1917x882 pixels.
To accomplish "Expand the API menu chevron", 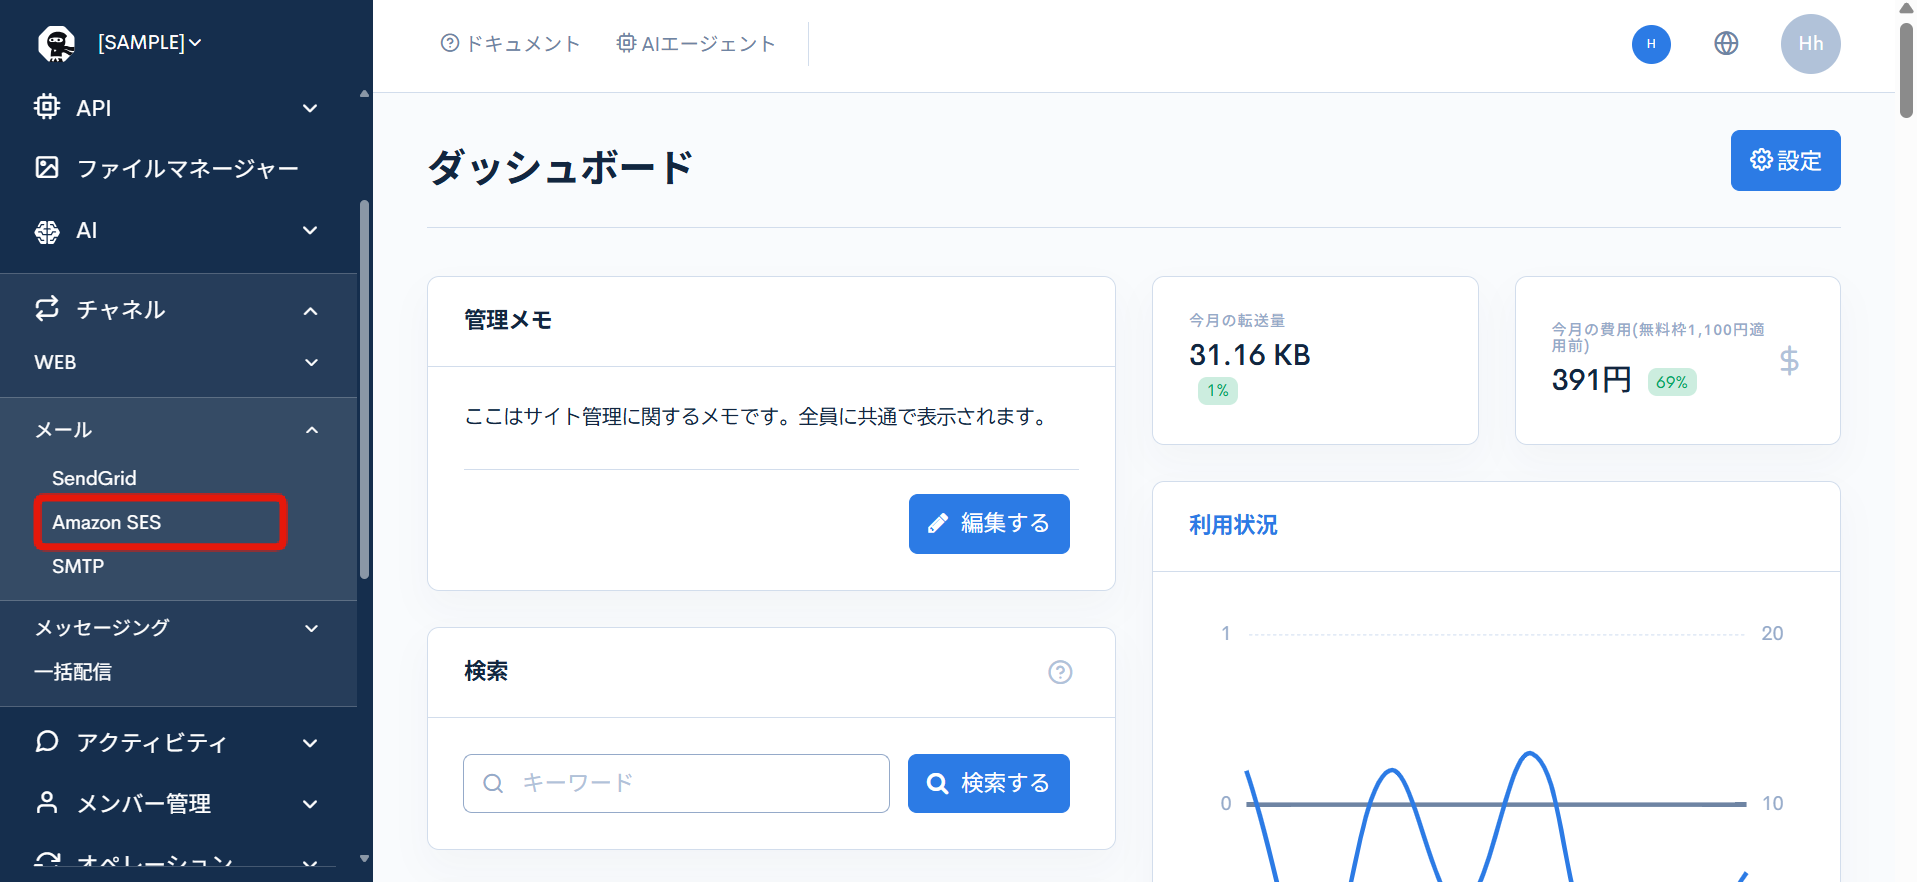I will pyautogui.click(x=310, y=108).
